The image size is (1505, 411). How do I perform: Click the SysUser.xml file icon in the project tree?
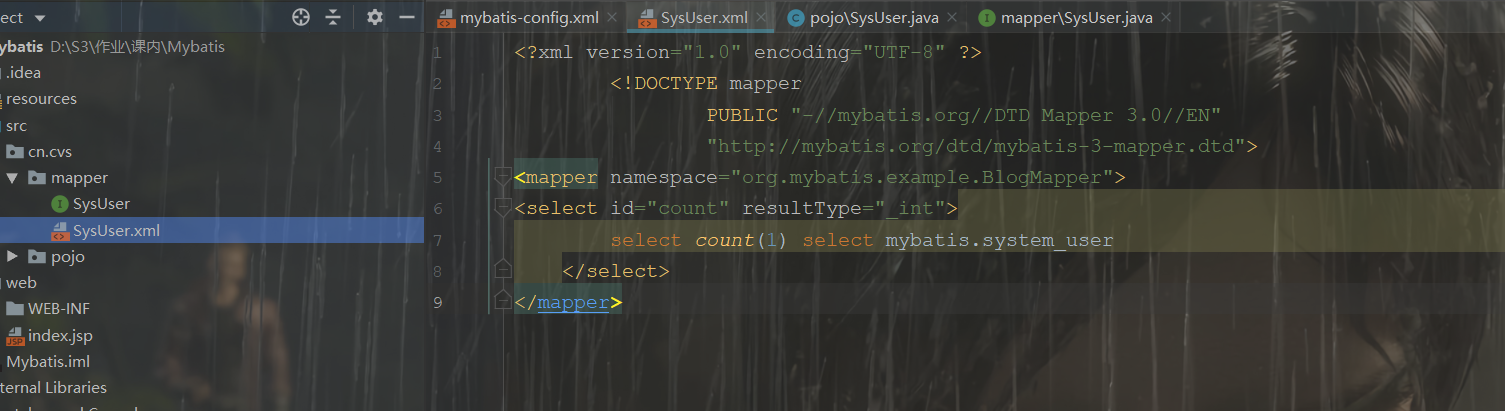point(60,231)
